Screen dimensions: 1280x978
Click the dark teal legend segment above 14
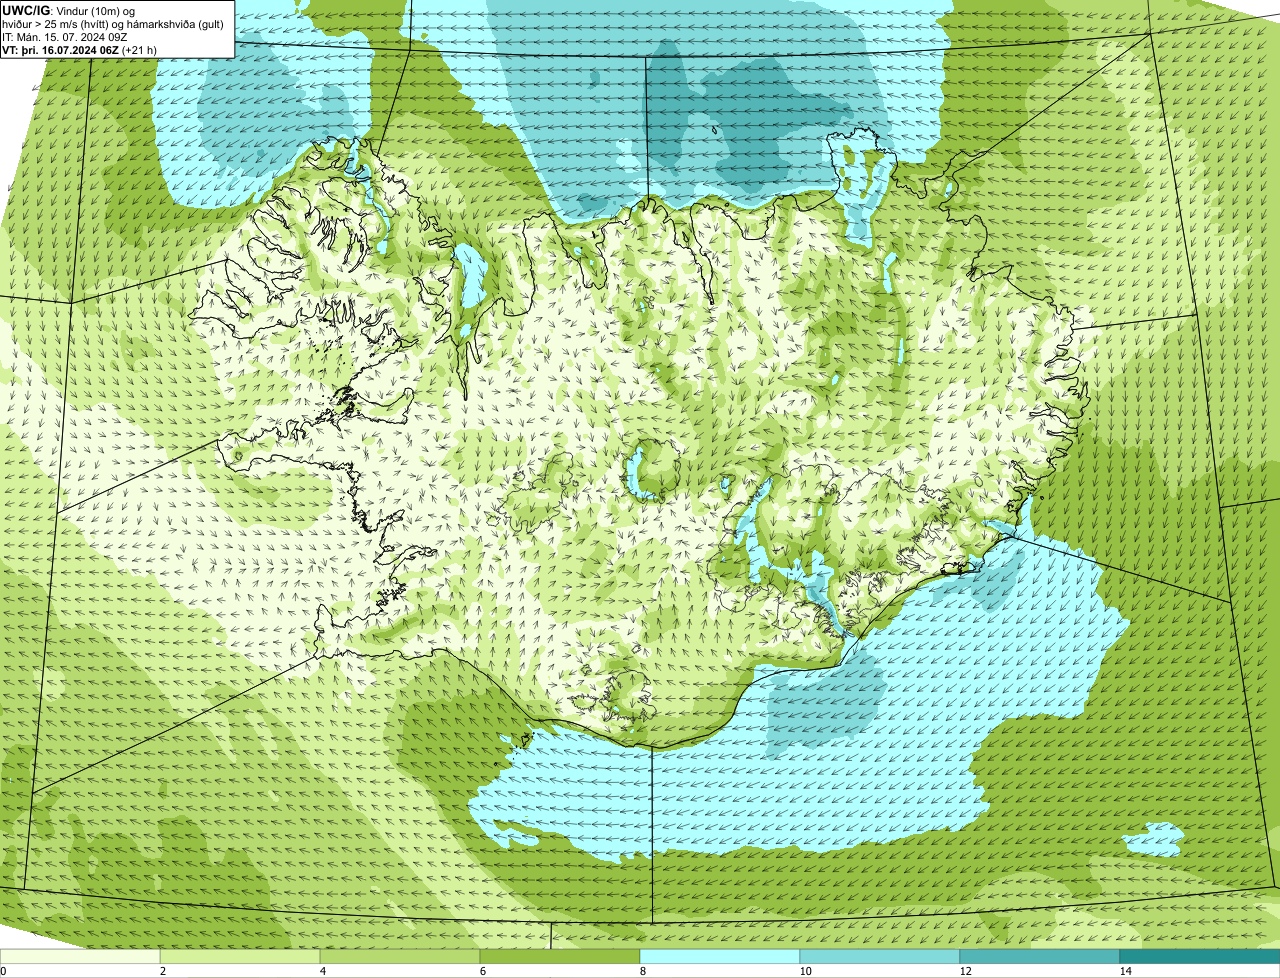click(x=1200, y=956)
